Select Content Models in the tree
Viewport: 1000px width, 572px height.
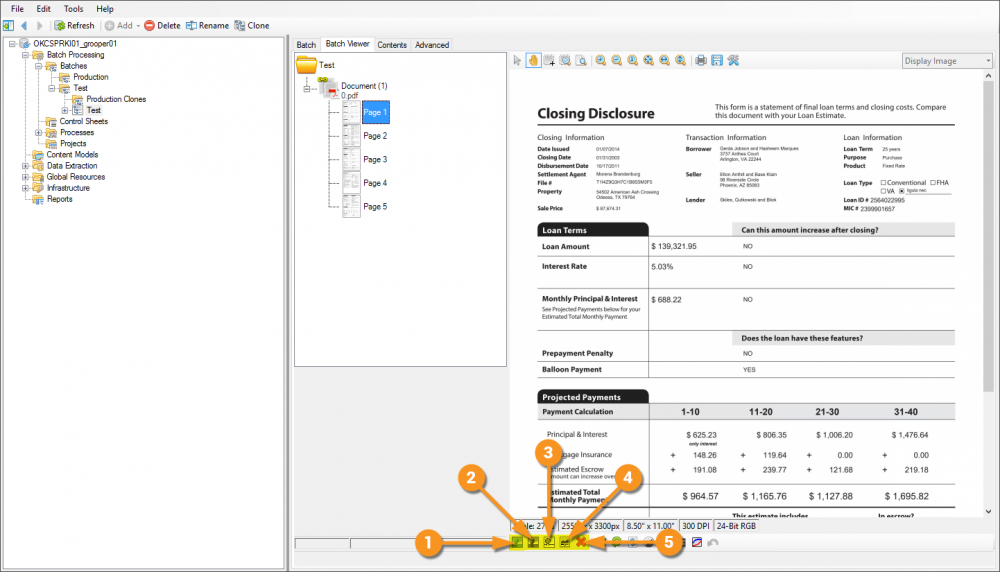(72, 154)
